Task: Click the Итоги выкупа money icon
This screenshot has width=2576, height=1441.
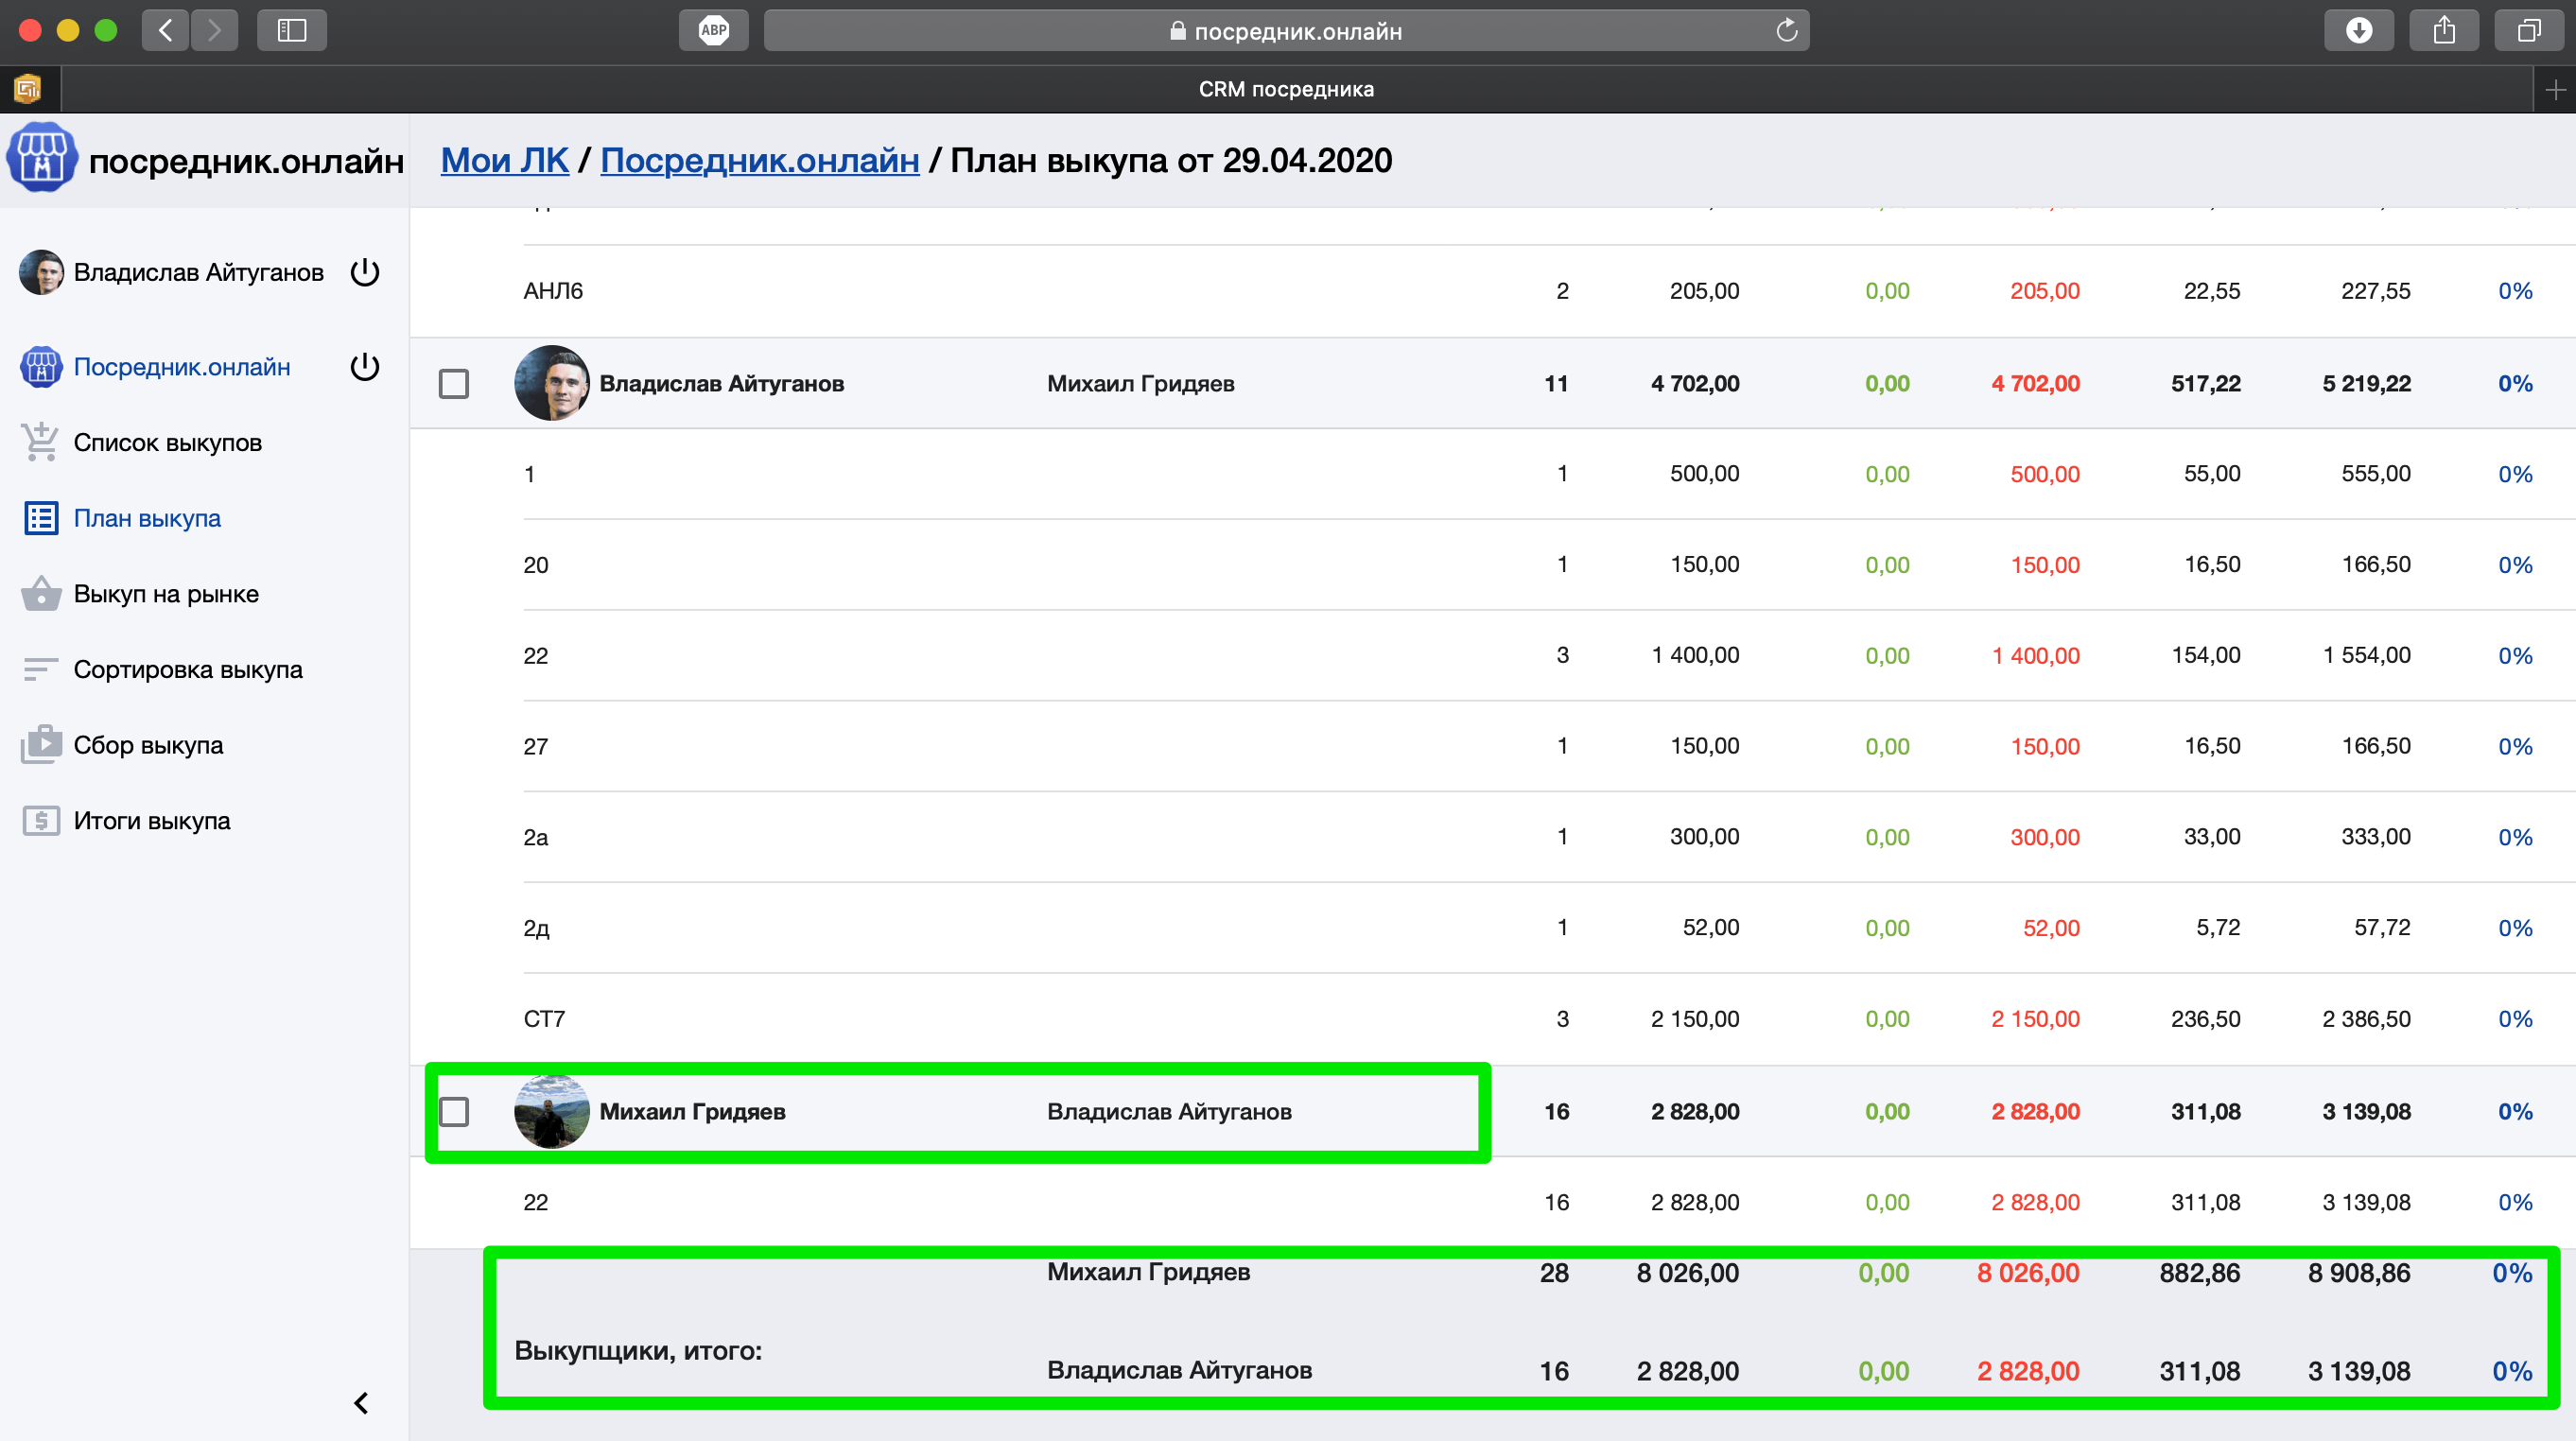Action: 41,821
